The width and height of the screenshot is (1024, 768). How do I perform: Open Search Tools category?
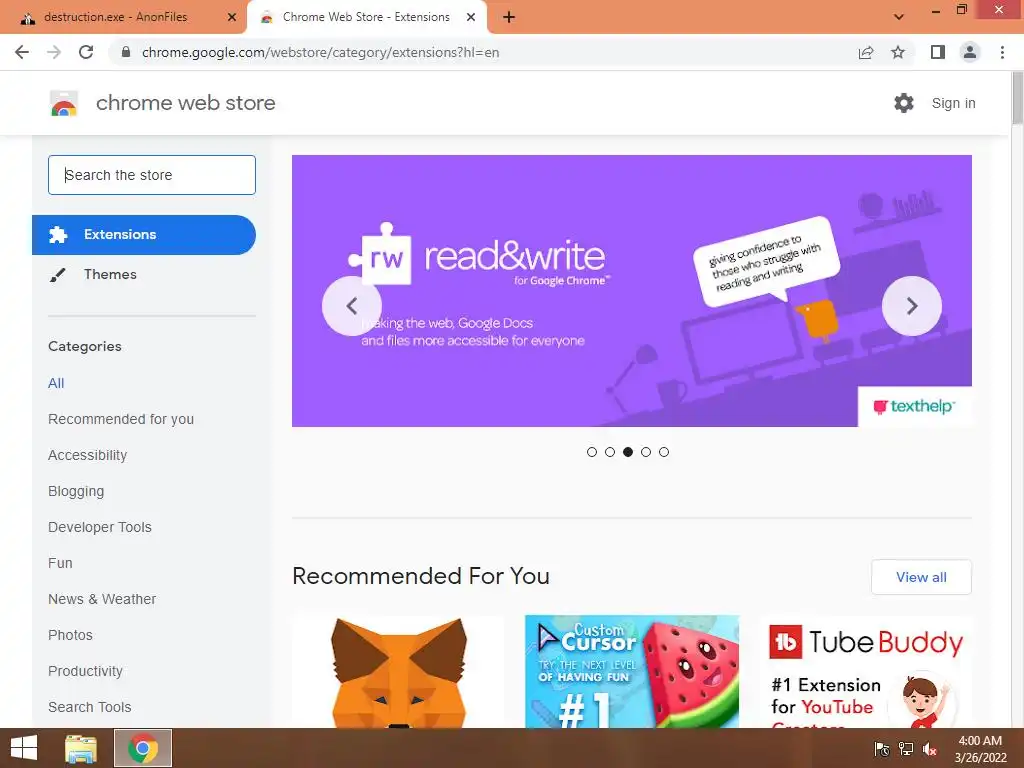[x=89, y=707]
